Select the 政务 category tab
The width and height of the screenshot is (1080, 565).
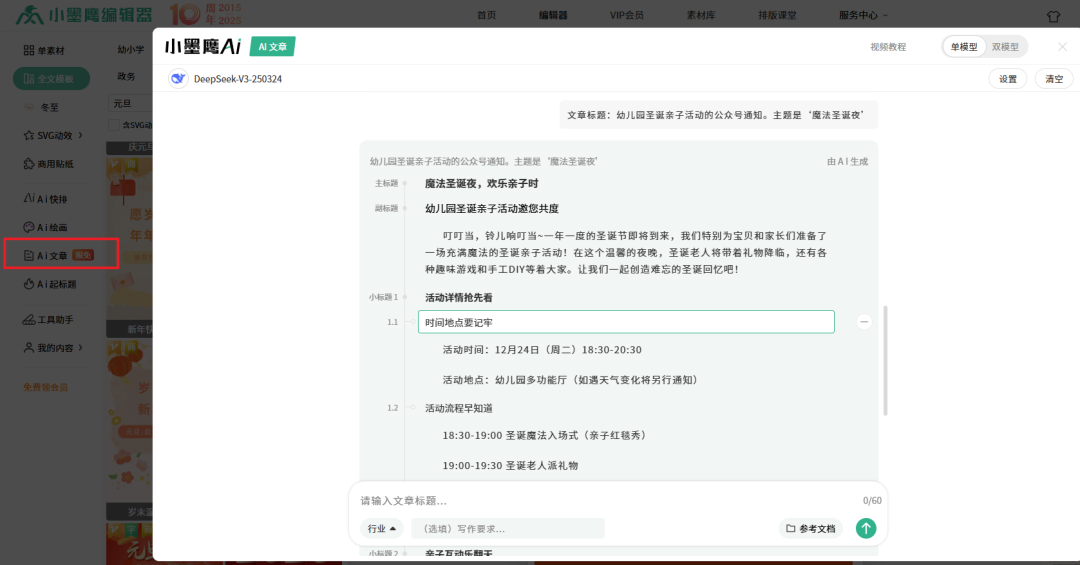click(127, 76)
